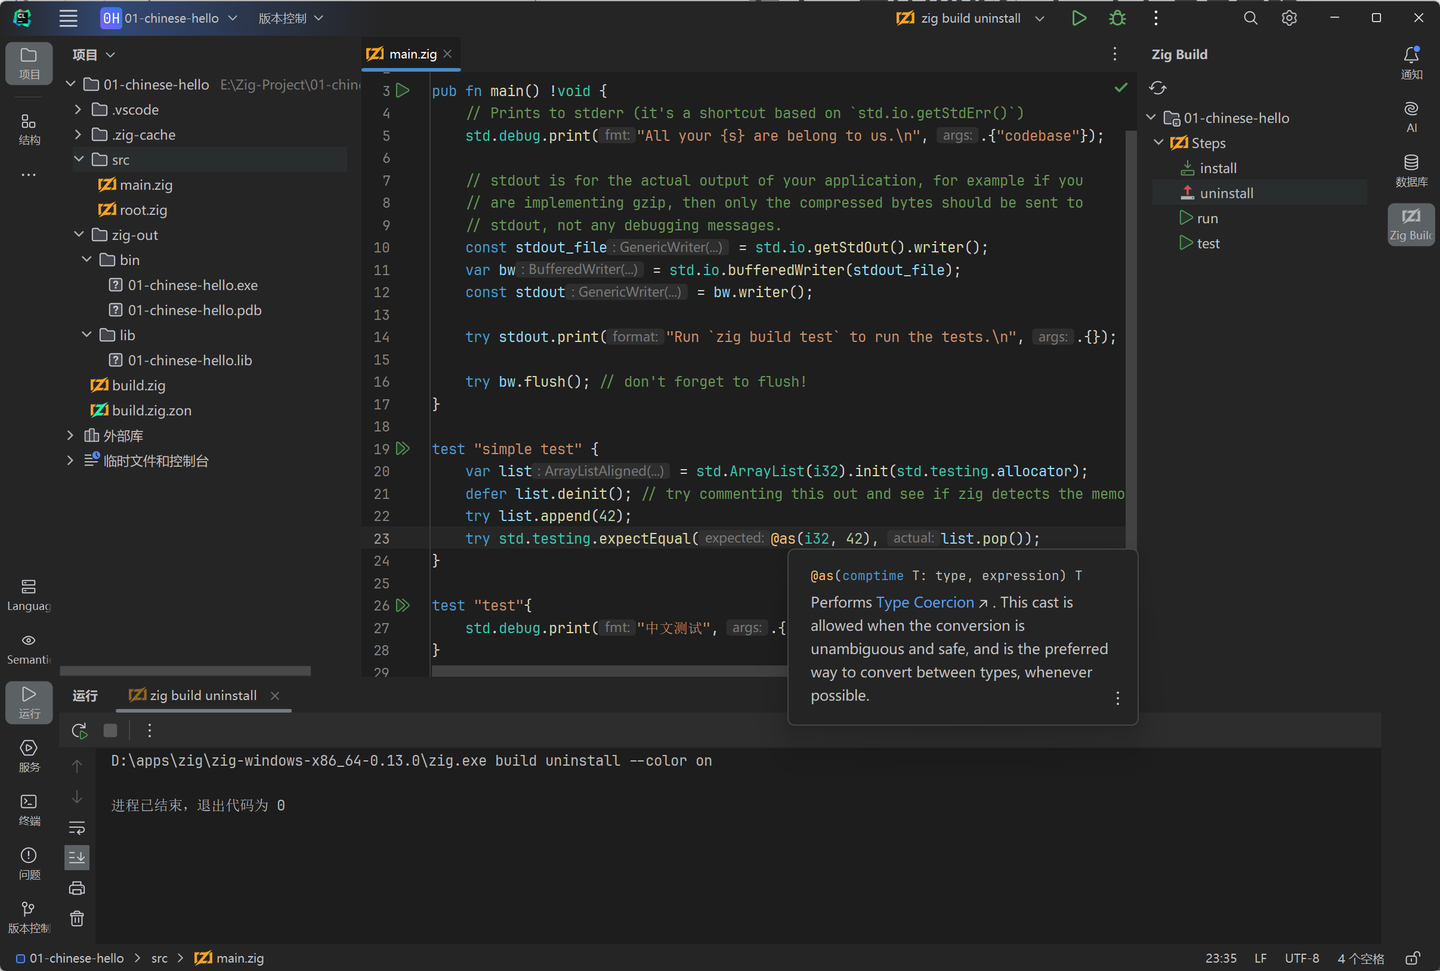Clear console output with trash icon
1440x971 pixels.
[77, 919]
